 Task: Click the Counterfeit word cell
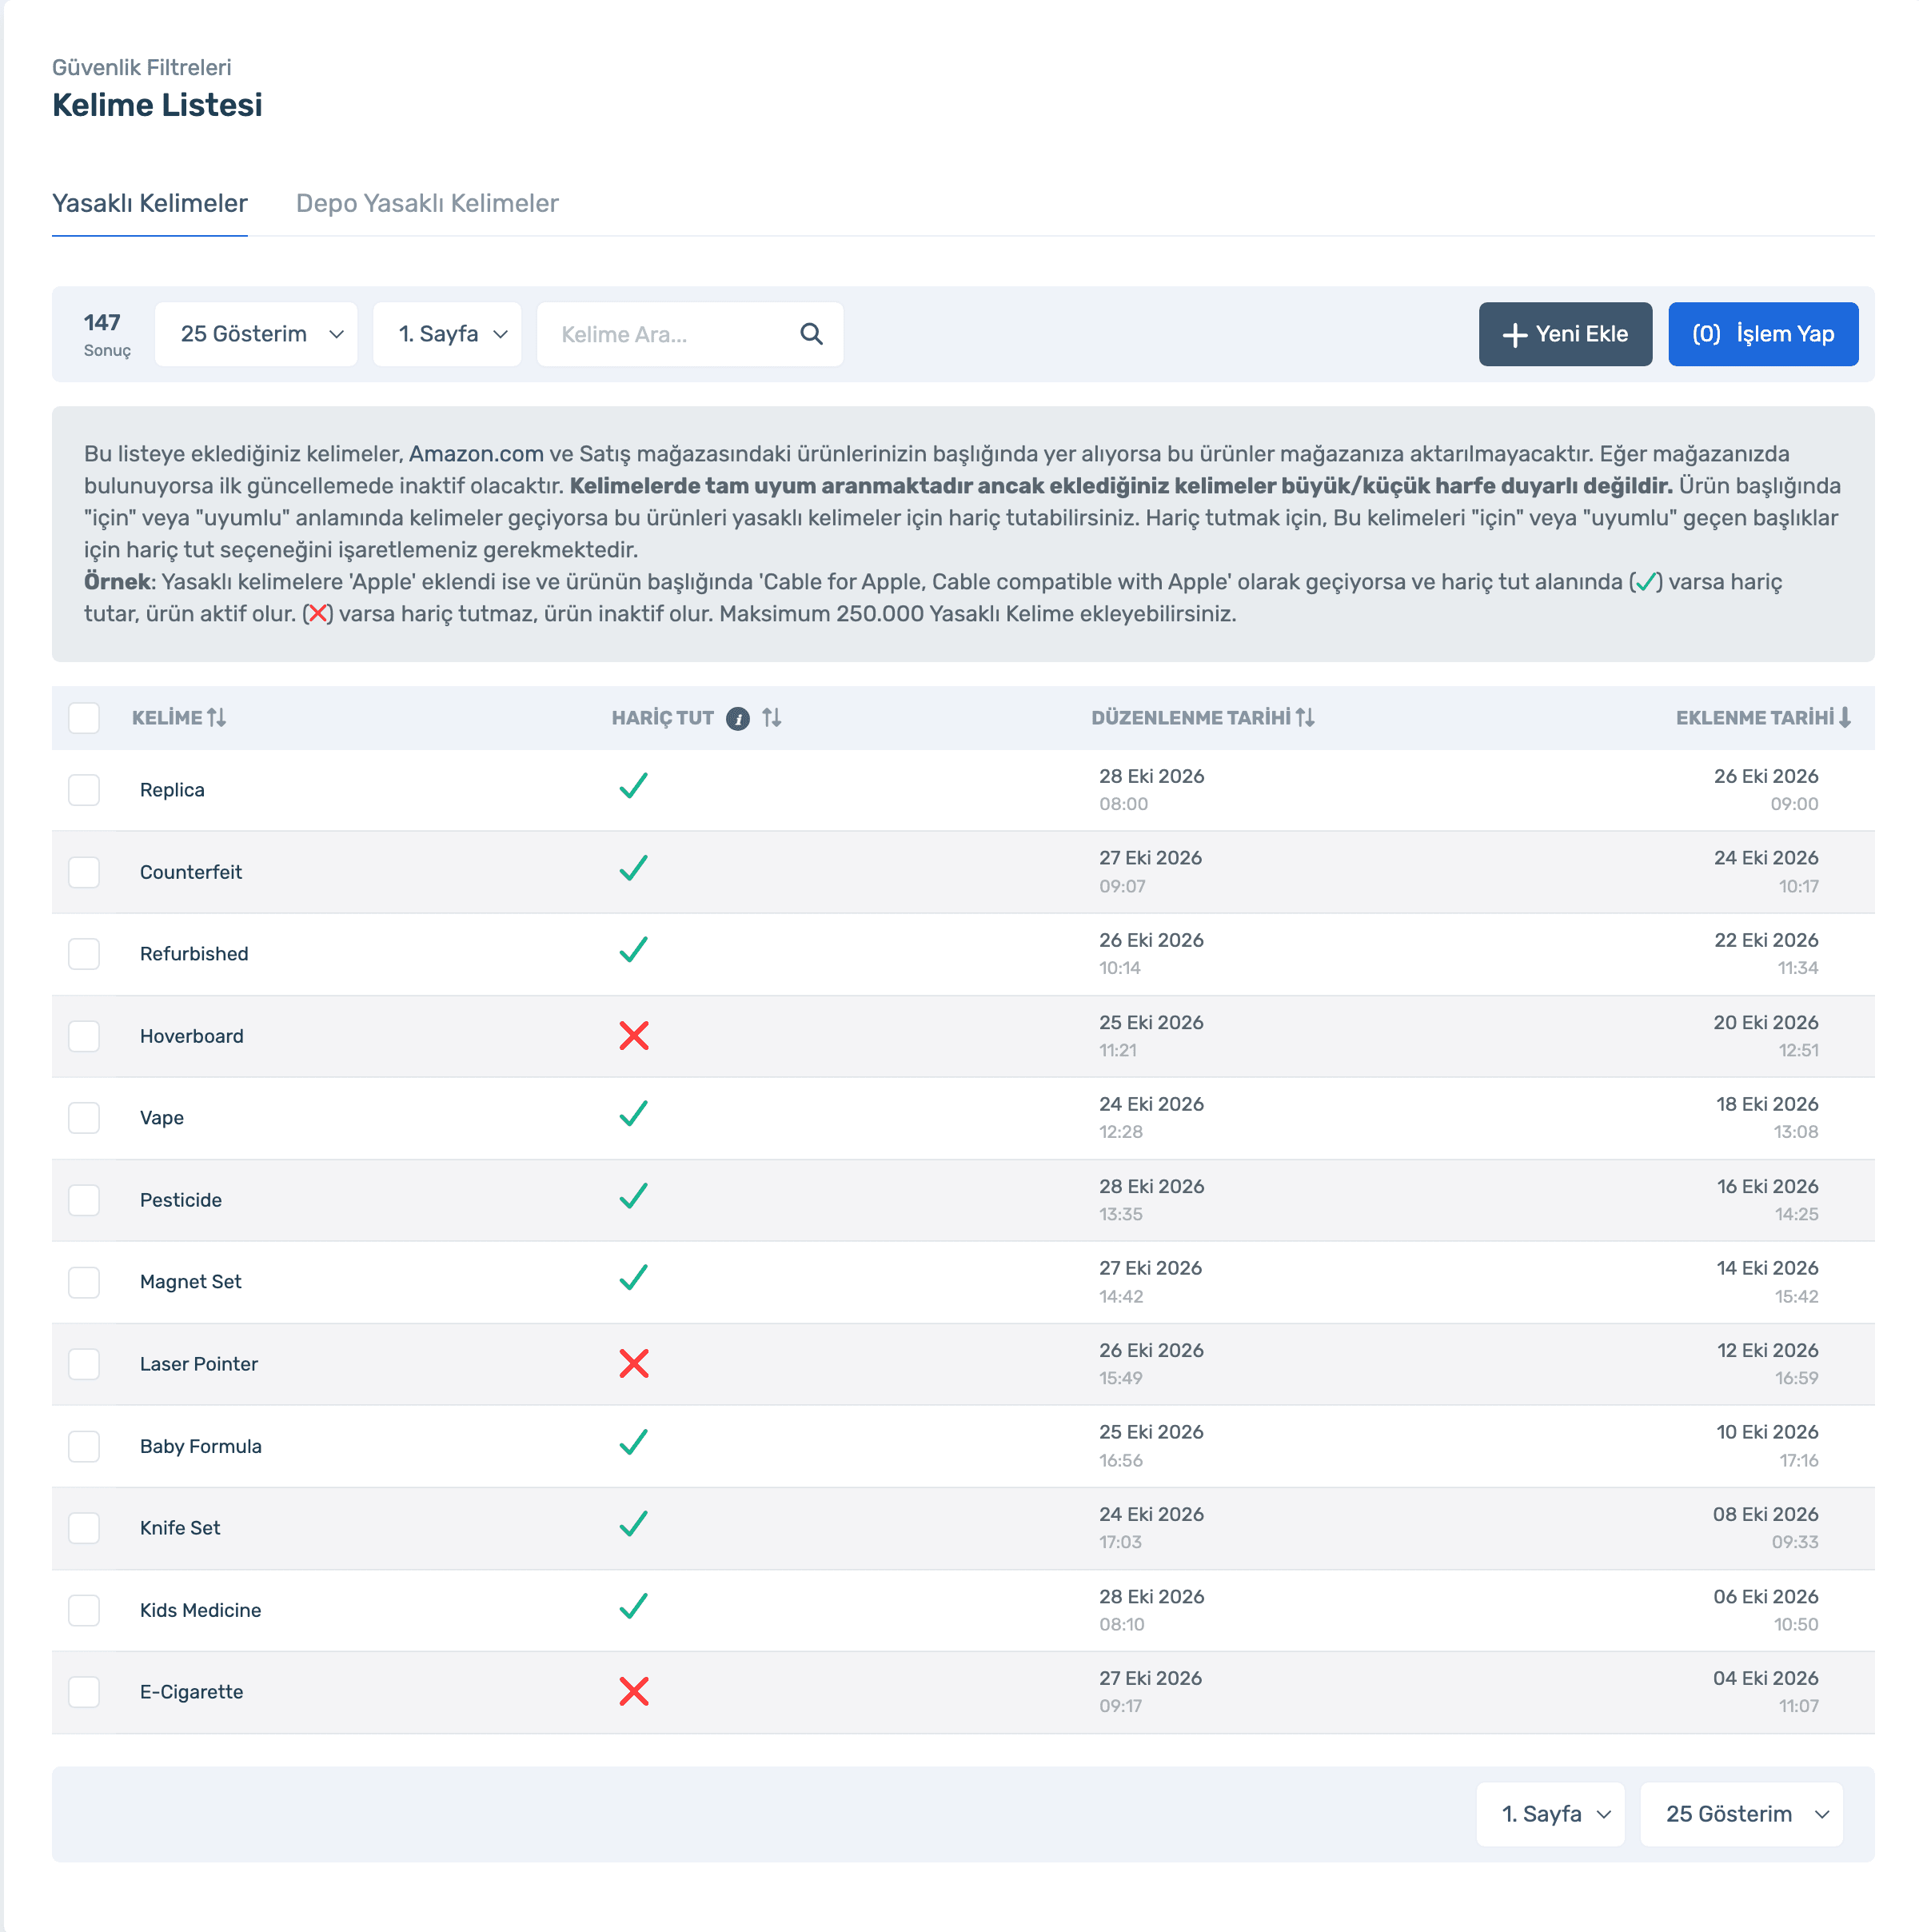pos(191,872)
